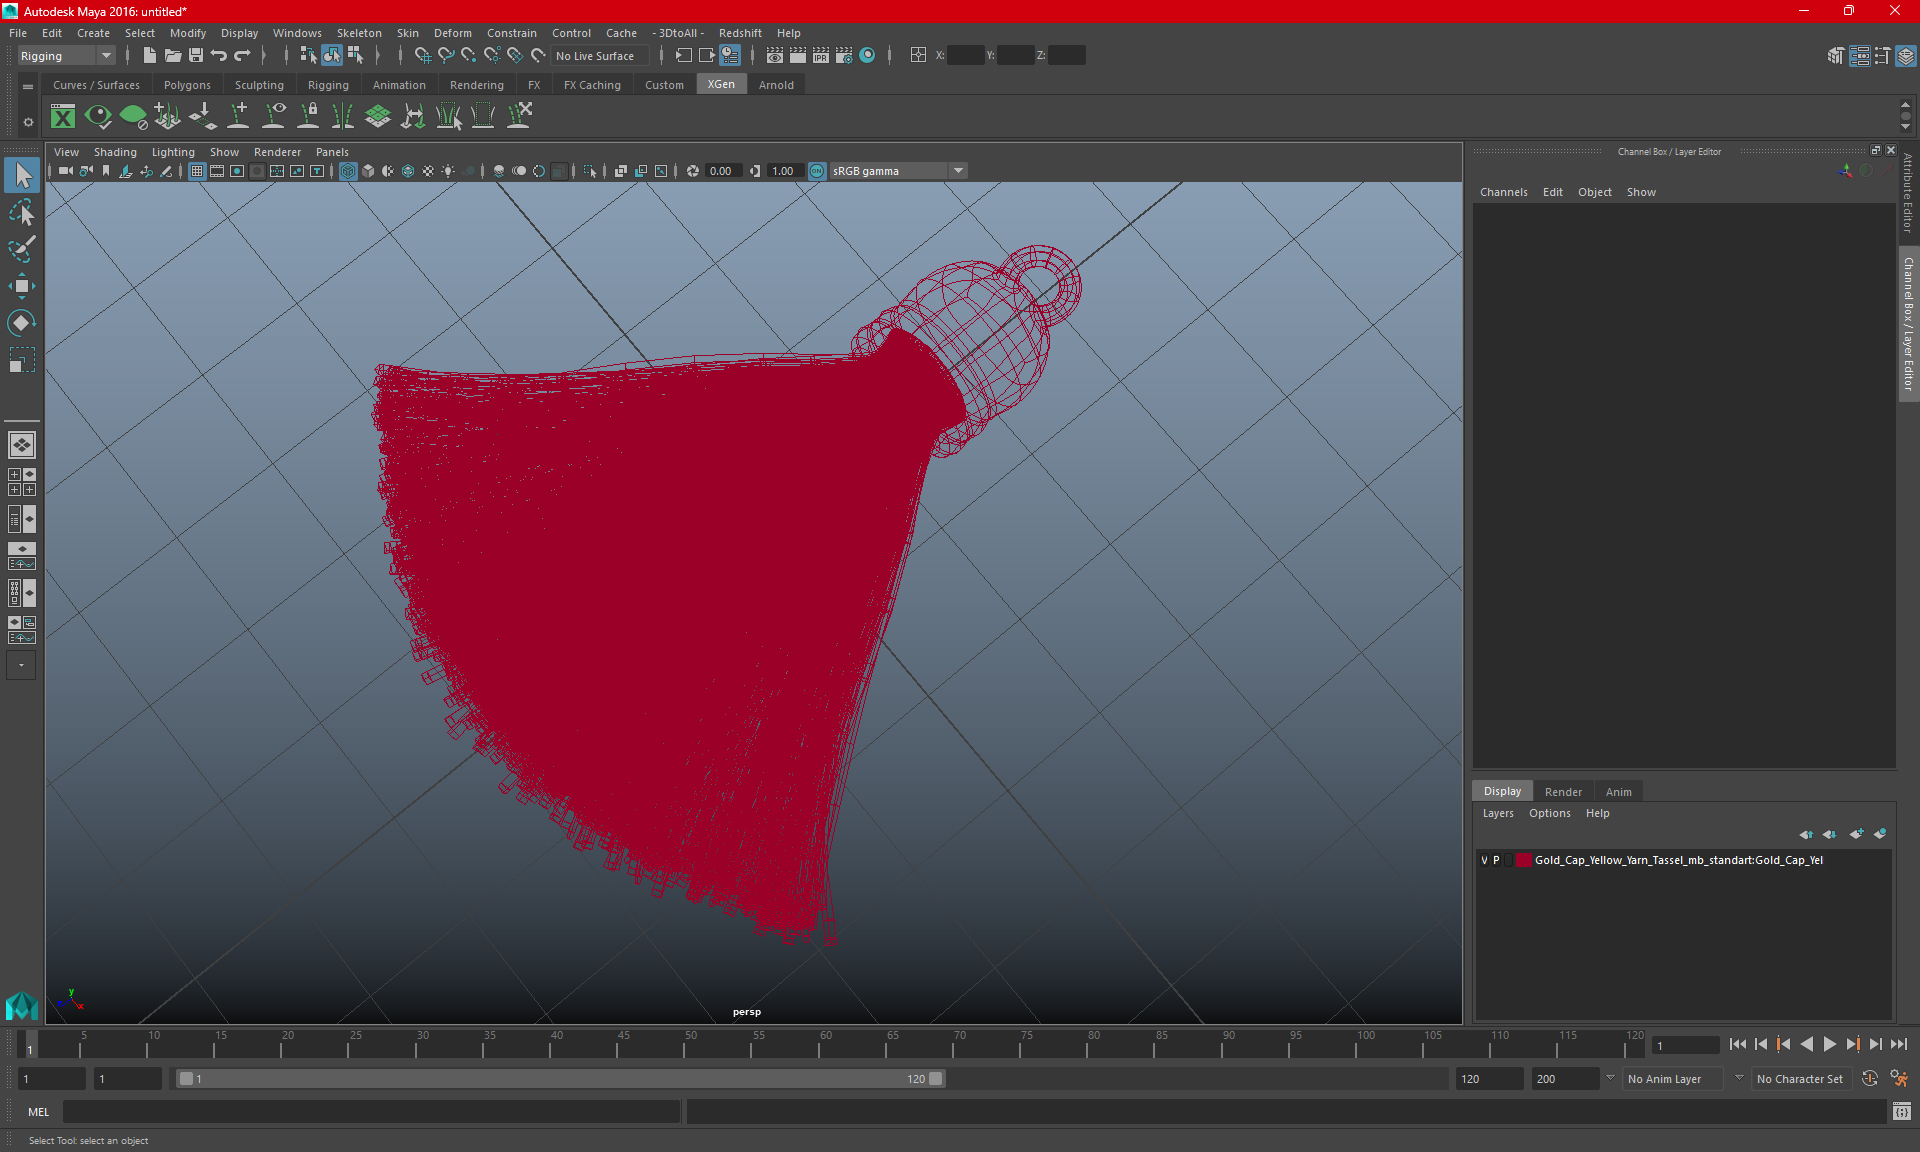Select the Paint Selection tool
Image resolution: width=1920 pixels, height=1152 pixels.
click(21, 249)
